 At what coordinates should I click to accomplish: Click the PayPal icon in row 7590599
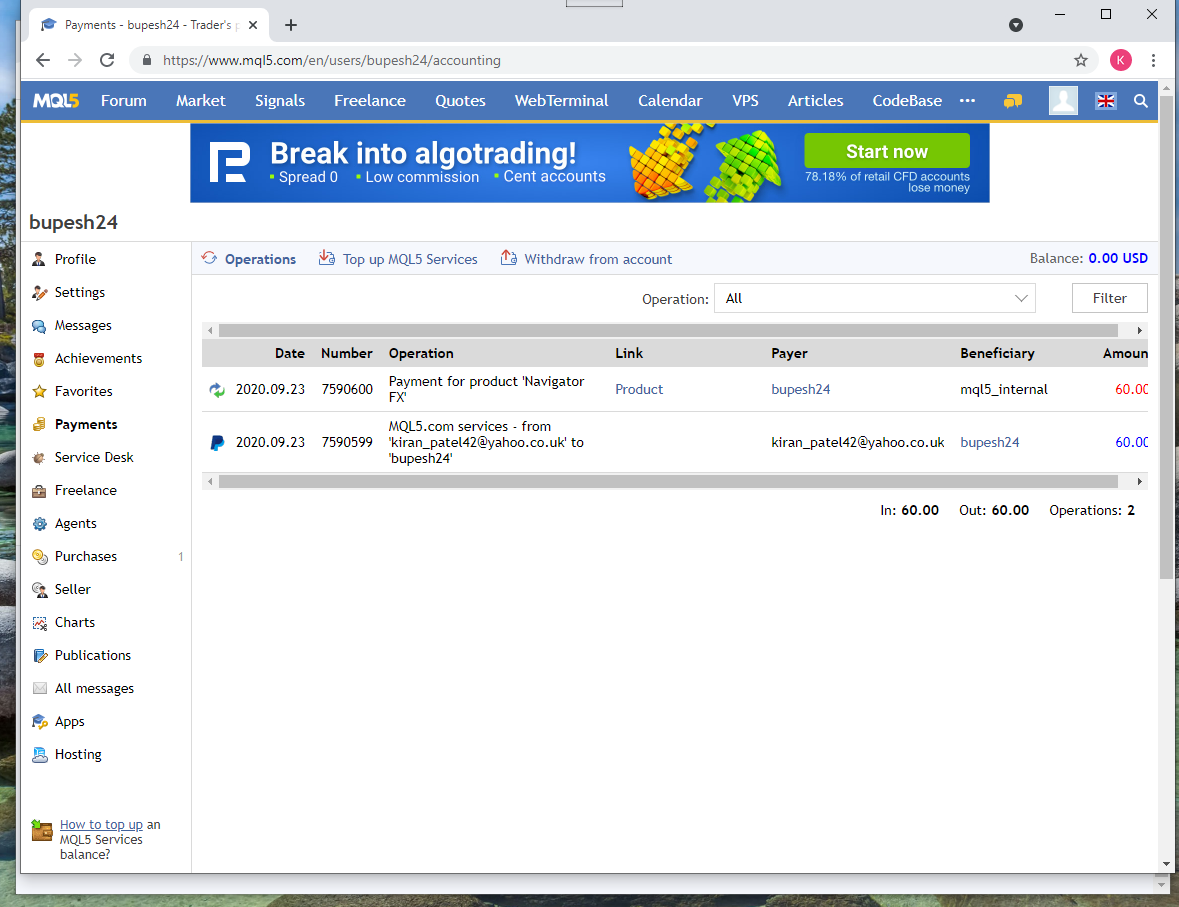coord(217,443)
